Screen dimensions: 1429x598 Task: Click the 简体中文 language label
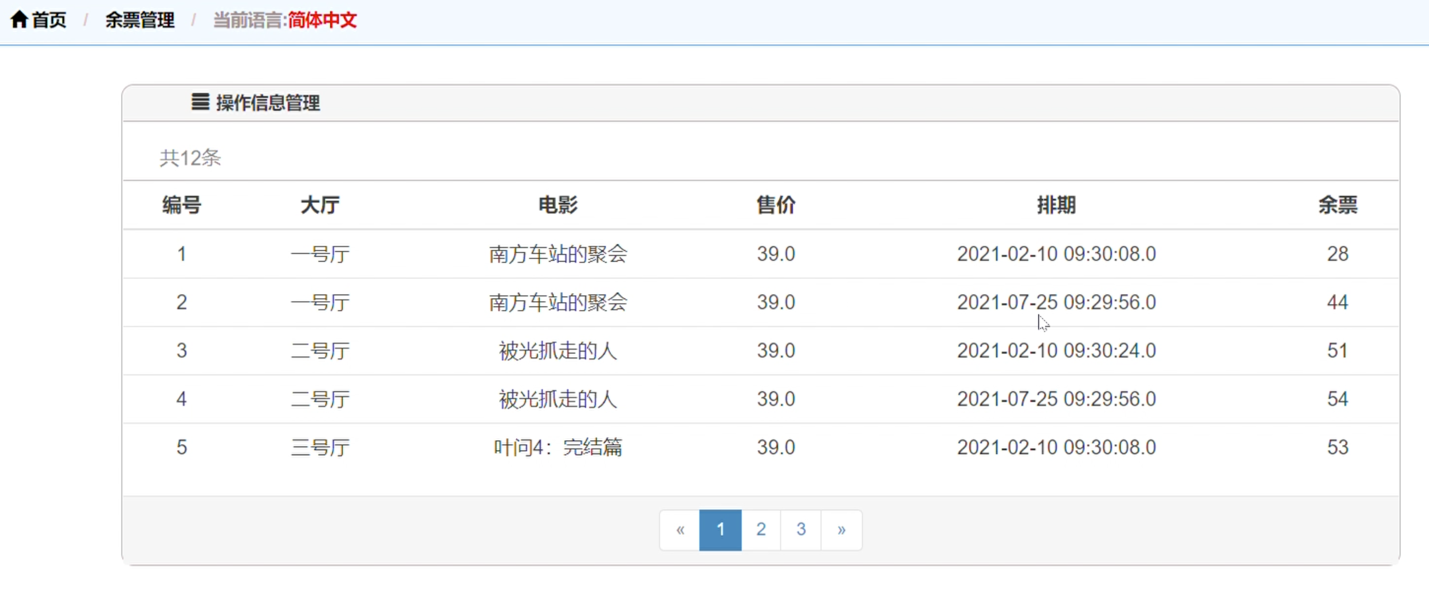pos(322,20)
